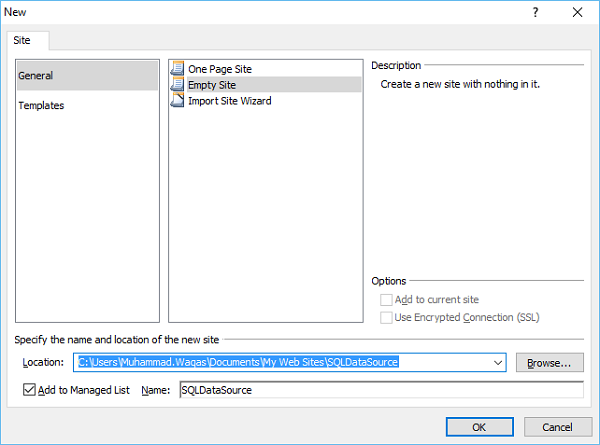
Task: Open the Browse... folder picker
Action: (549, 362)
